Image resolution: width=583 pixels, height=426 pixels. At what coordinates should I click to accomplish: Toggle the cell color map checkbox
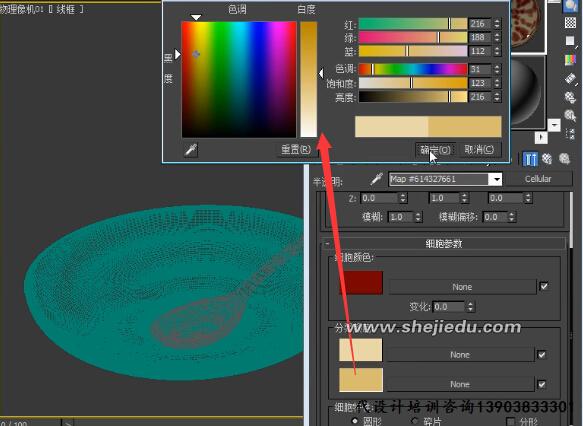pos(544,286)
